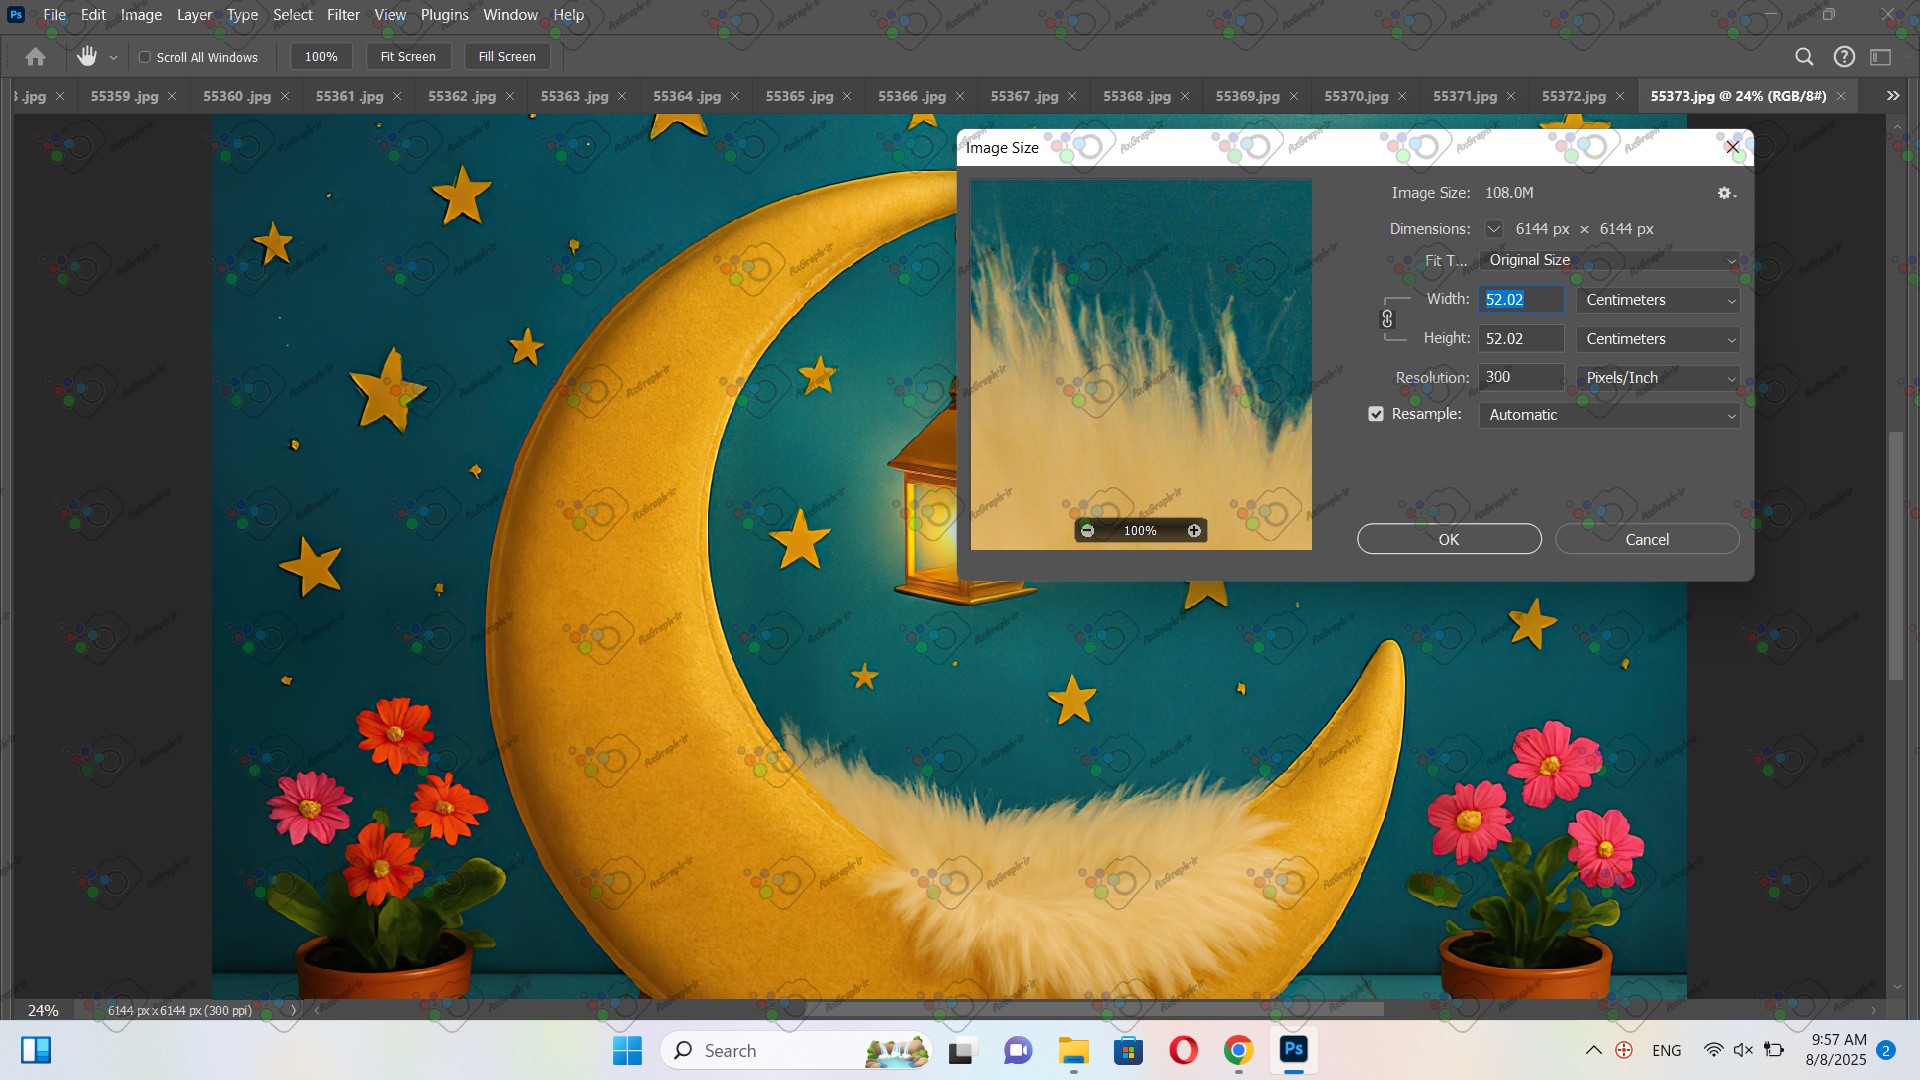Show hidden document tabs double-arrow
Viewport: 1920px width, 1080px height.
pyautogui.click(x=1892, y=96)
